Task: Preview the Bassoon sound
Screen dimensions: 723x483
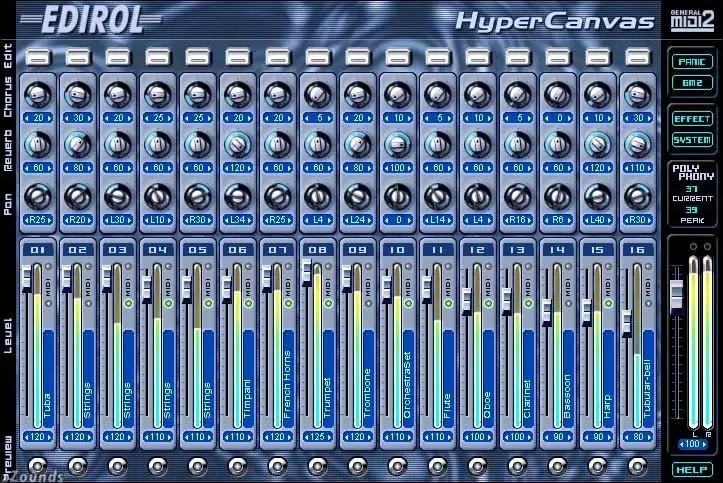Action: 558,466
